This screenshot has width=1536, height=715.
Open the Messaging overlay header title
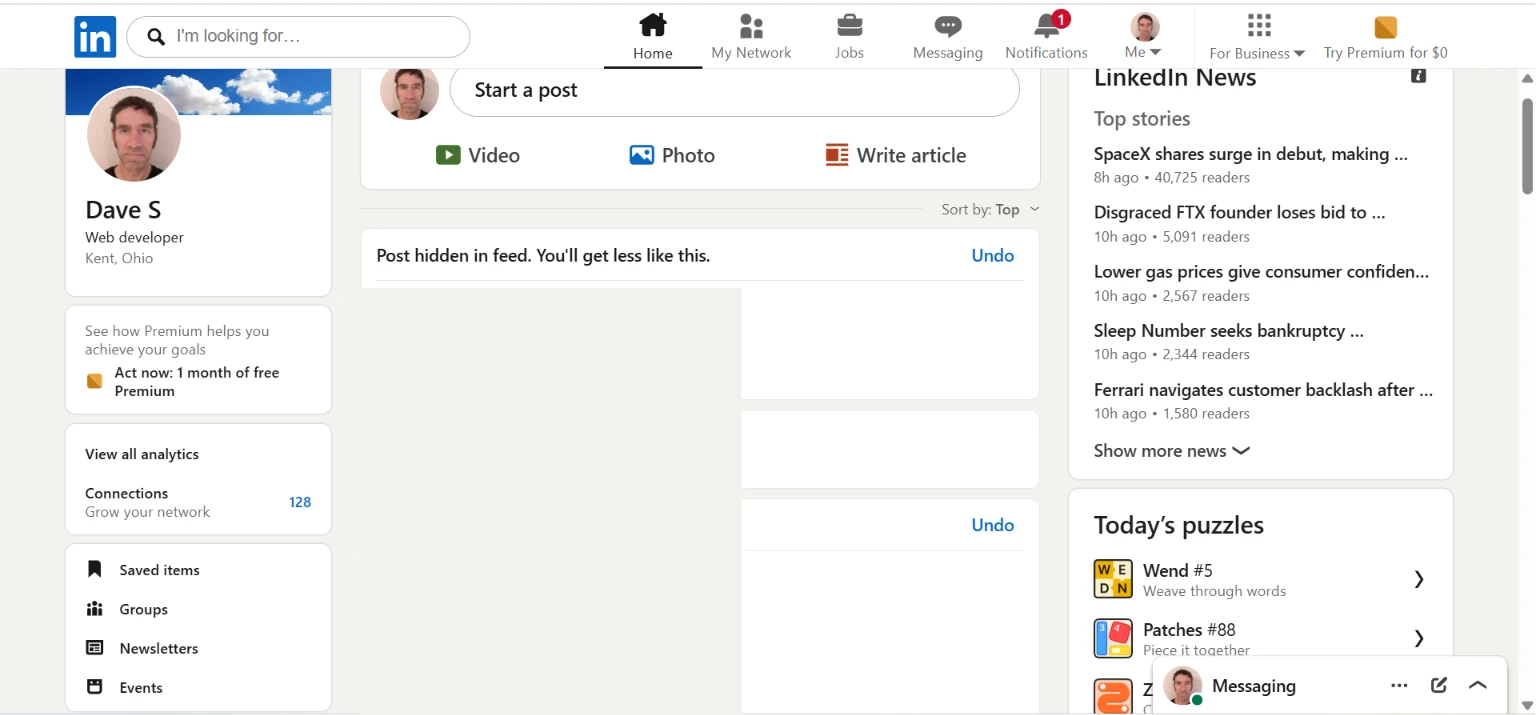pyautogui.click(x=1254, y=686)
